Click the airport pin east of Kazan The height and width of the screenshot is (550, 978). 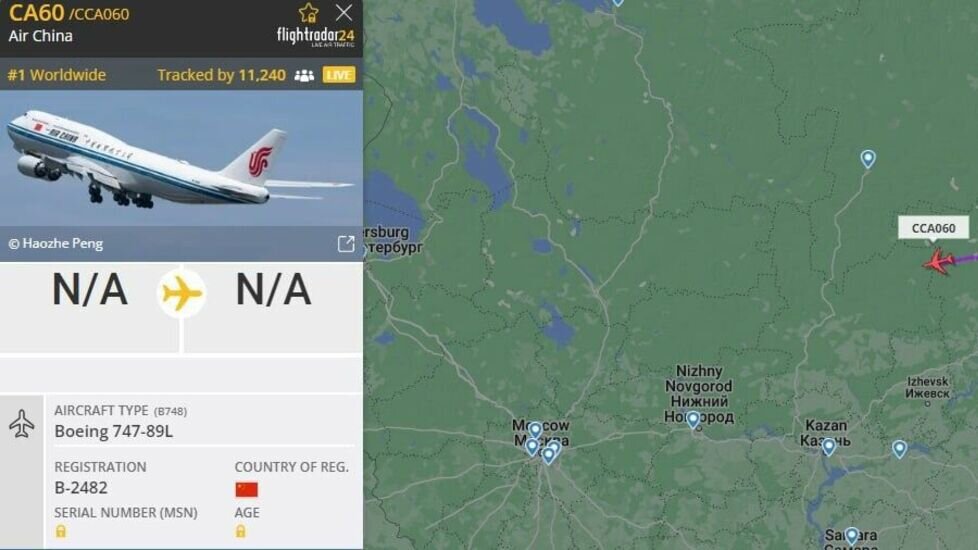pyautogui.click(x=899, y=449)
